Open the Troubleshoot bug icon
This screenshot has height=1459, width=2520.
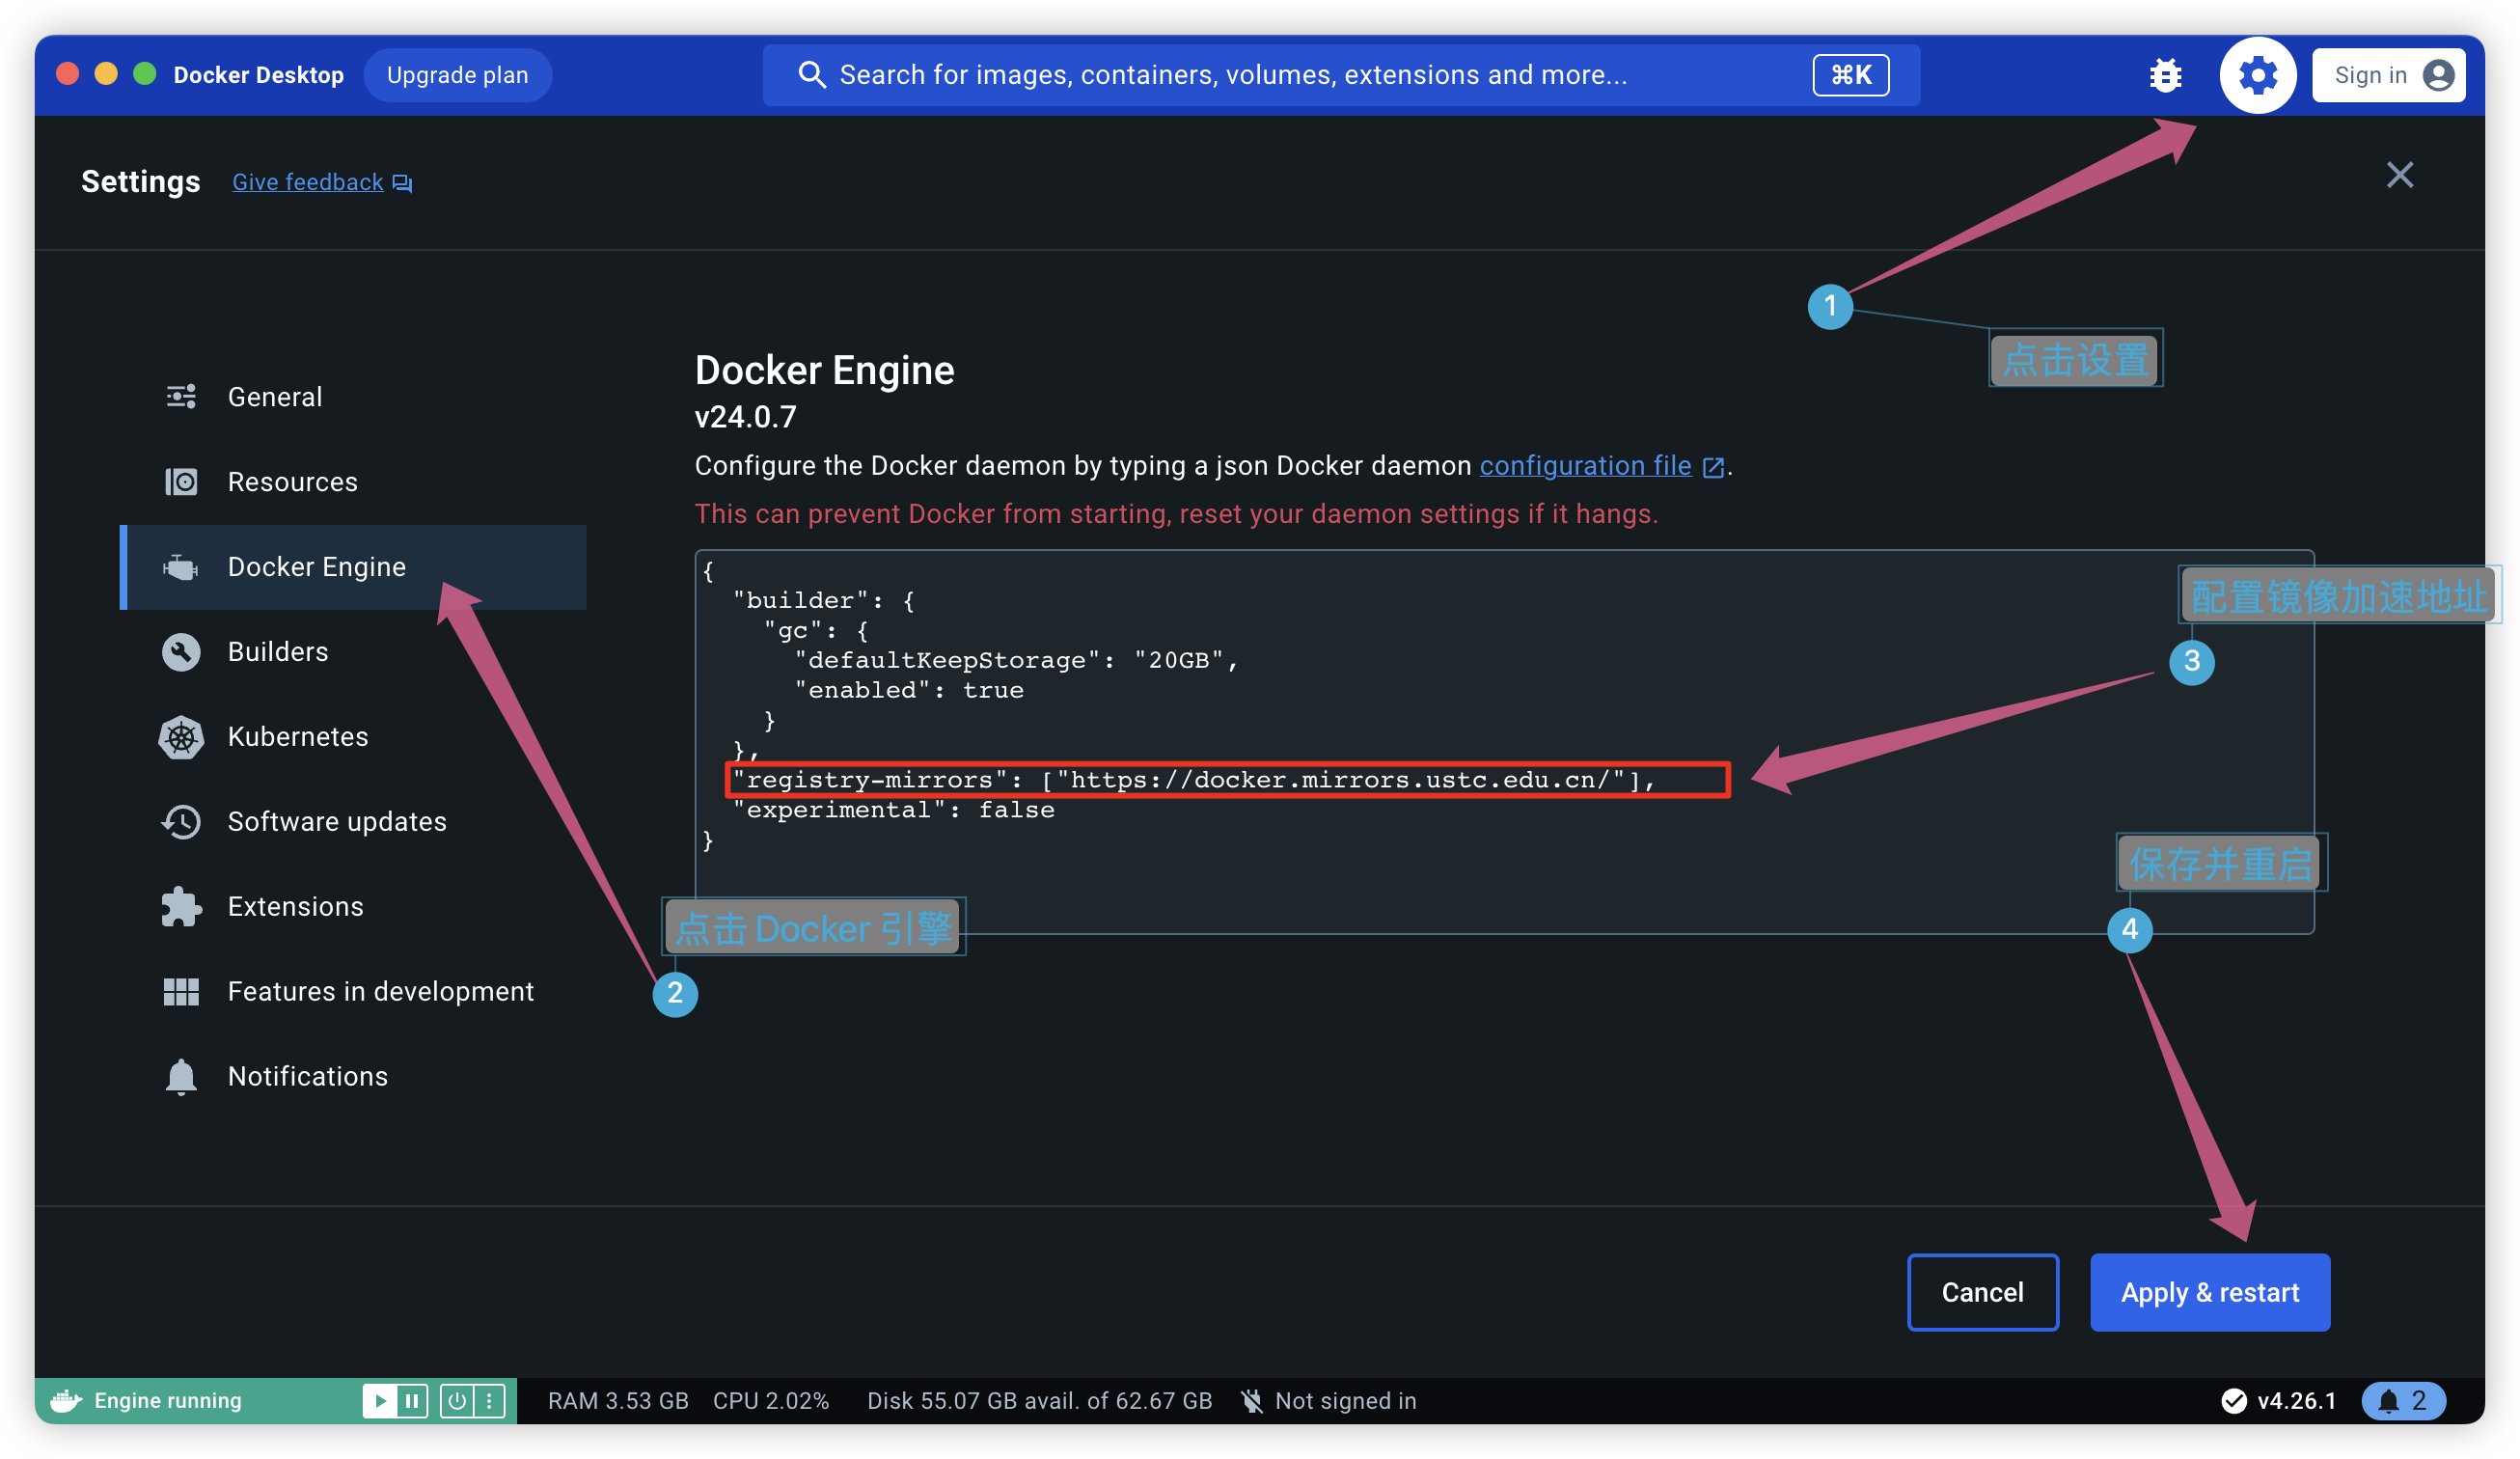pos(2165,75)
